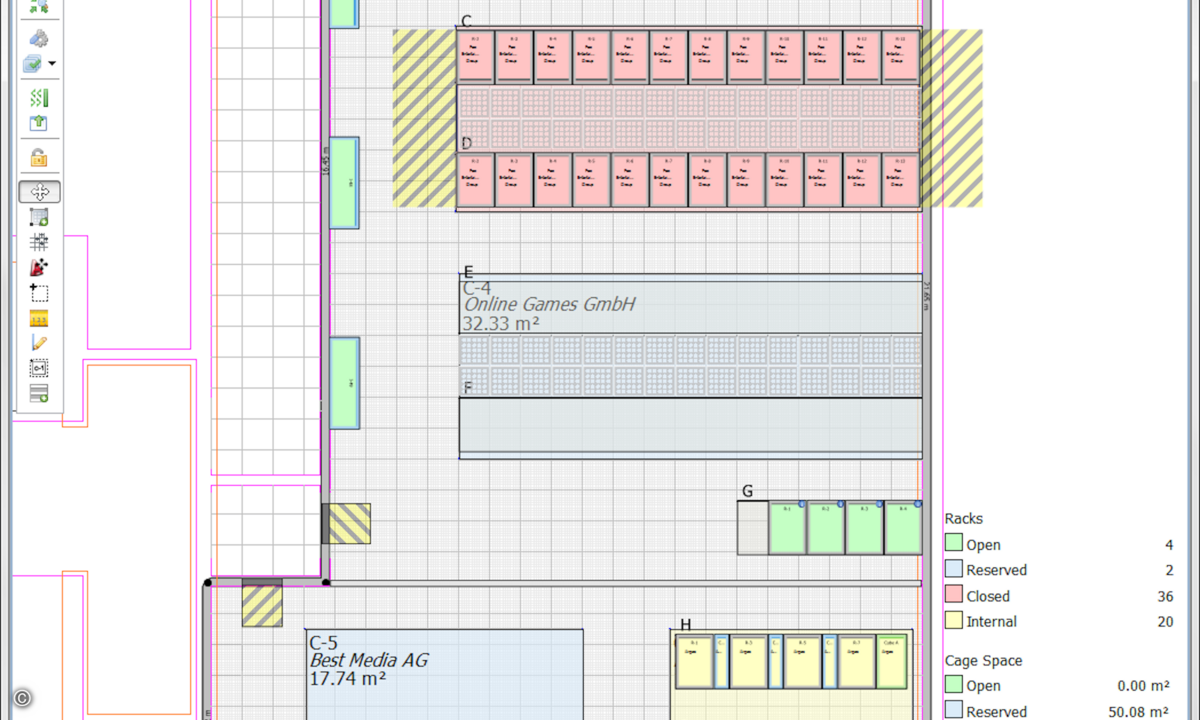The height and width of the screenshot is (720, 1200).
Task: Select the first pink rack in row C
Action: coord(475,56)
